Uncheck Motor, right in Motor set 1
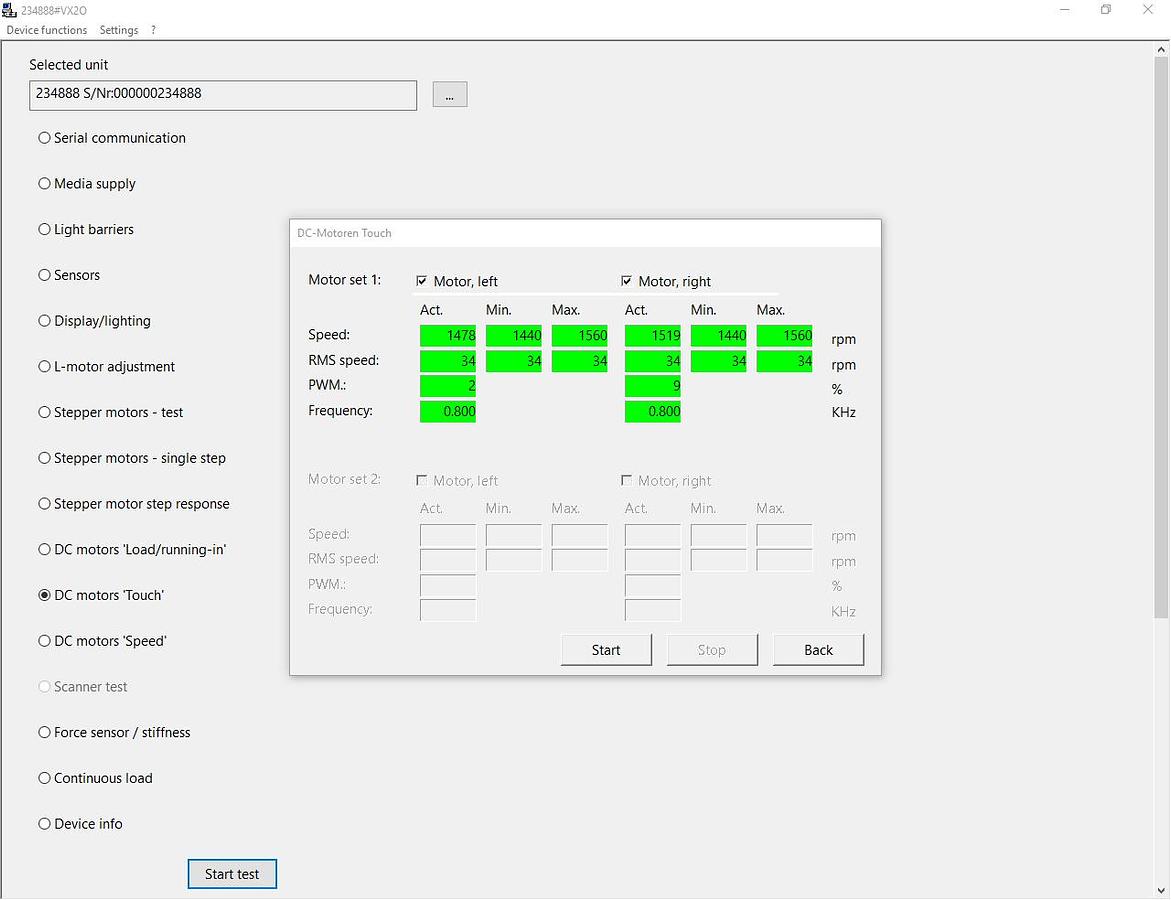The image size is (1171, 900). [x=627, y=281]
